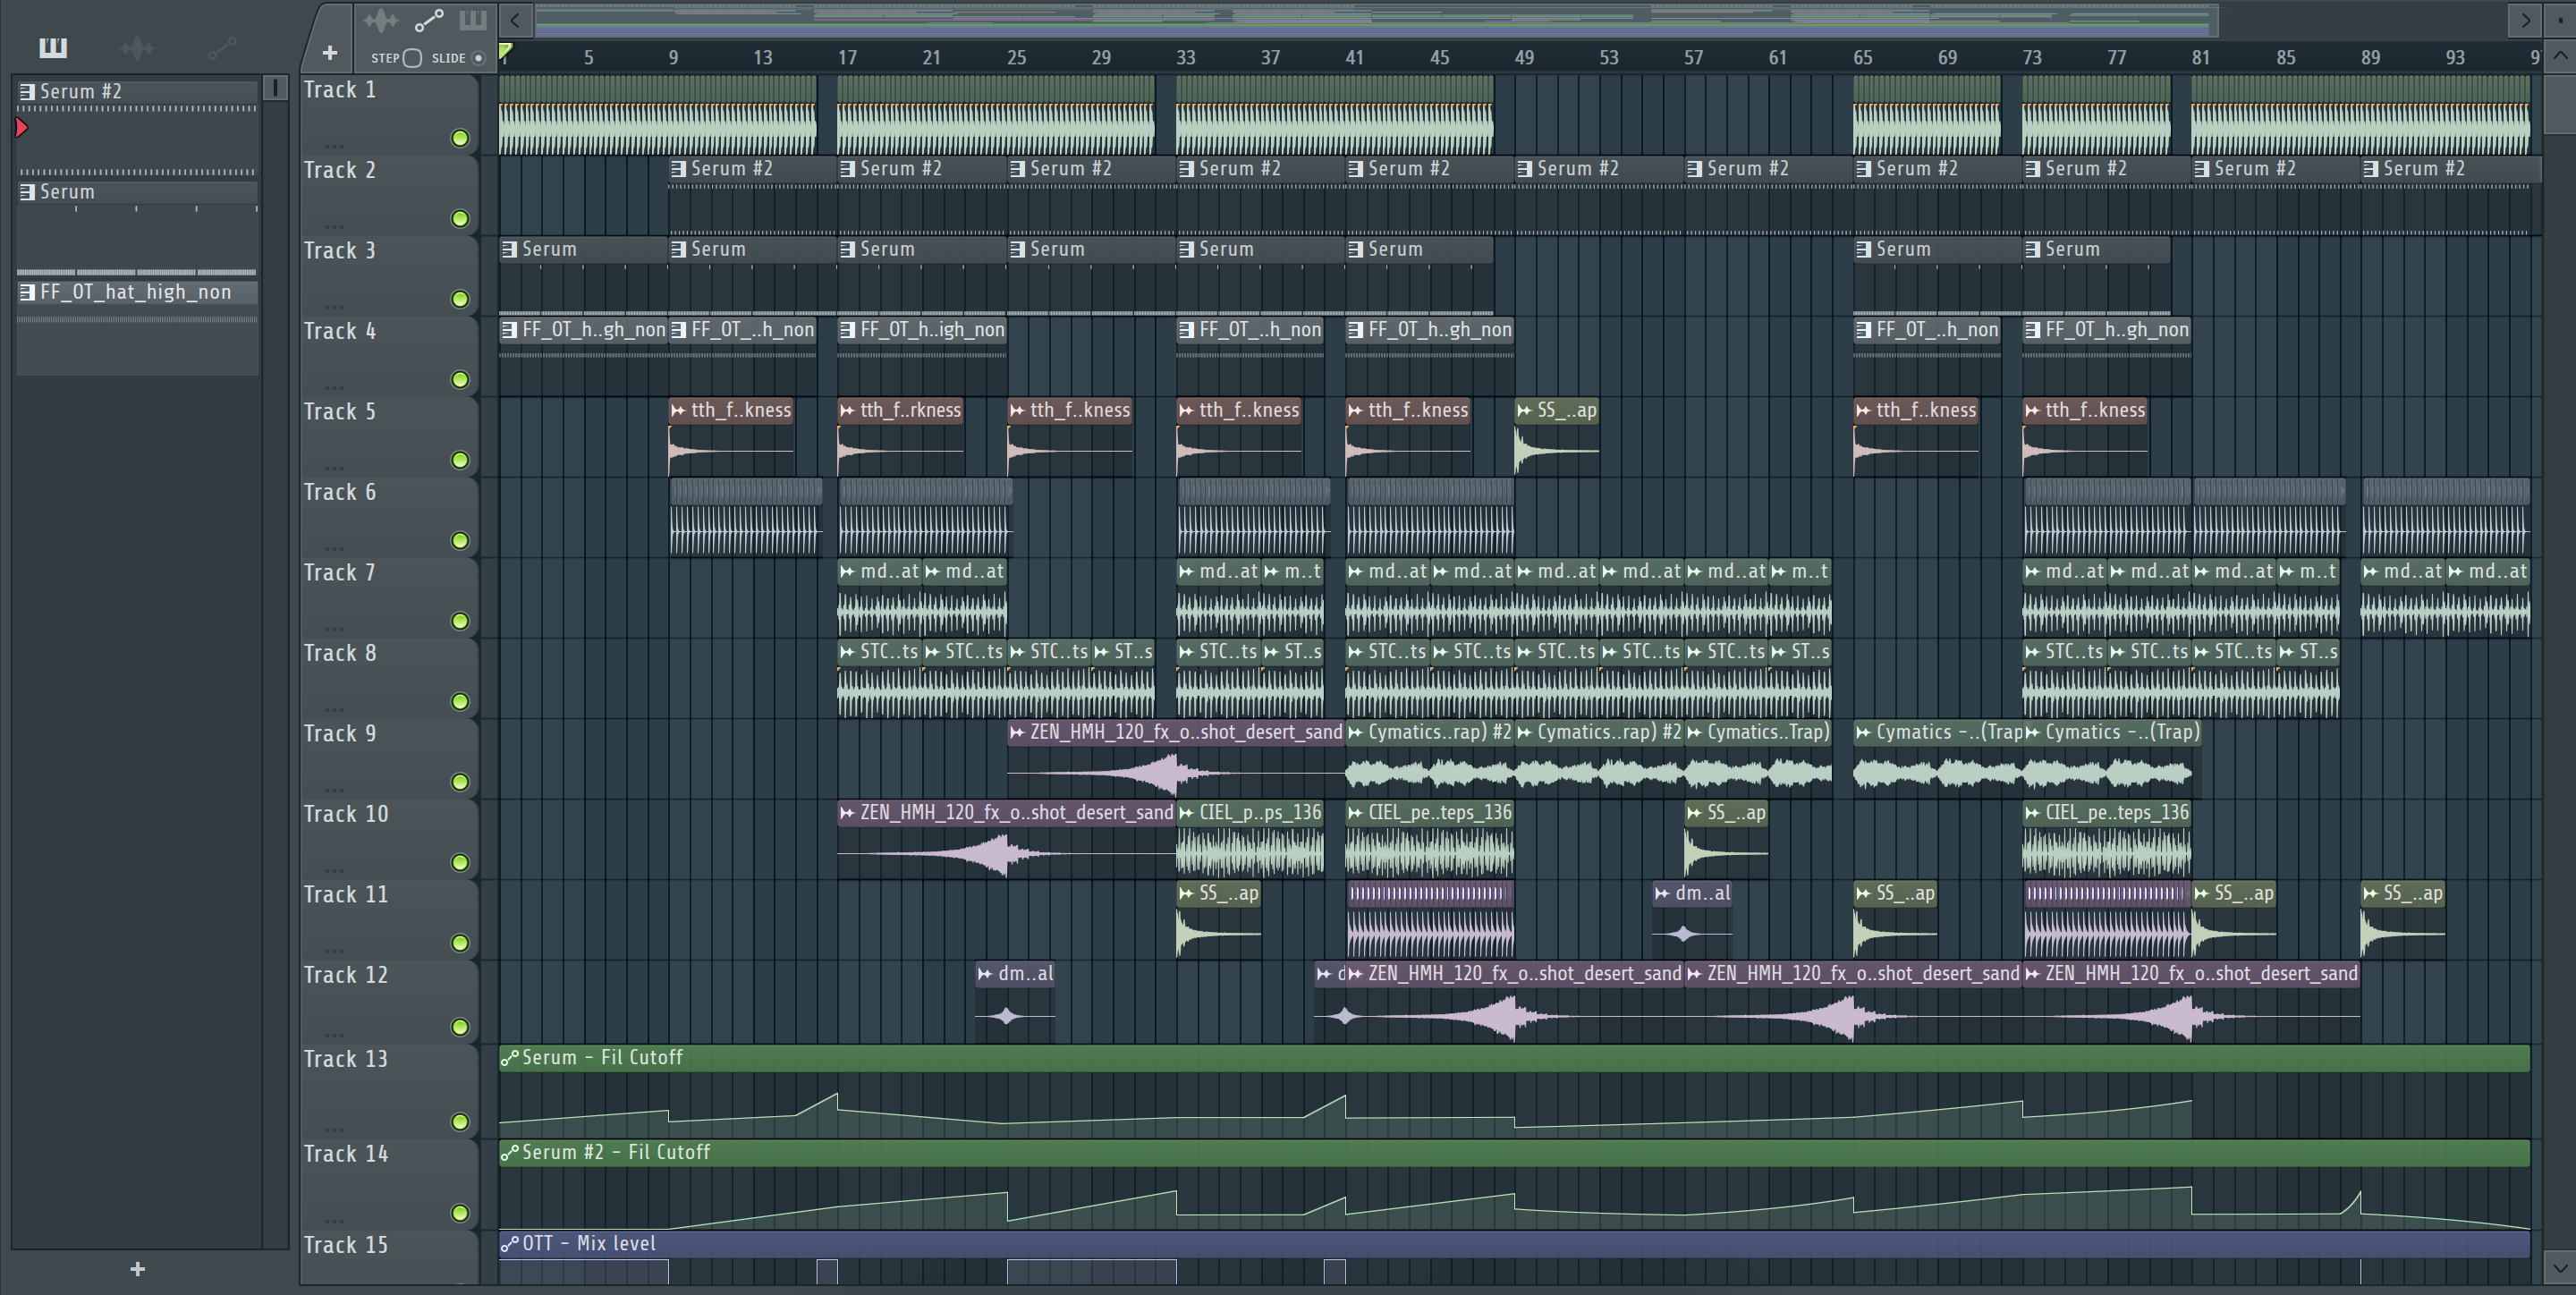Image resolution: width=2576 pixels, height=1295 pixels.
Task: Select the SS_..ap clip on Track 5
Action: pos(1557,436)
